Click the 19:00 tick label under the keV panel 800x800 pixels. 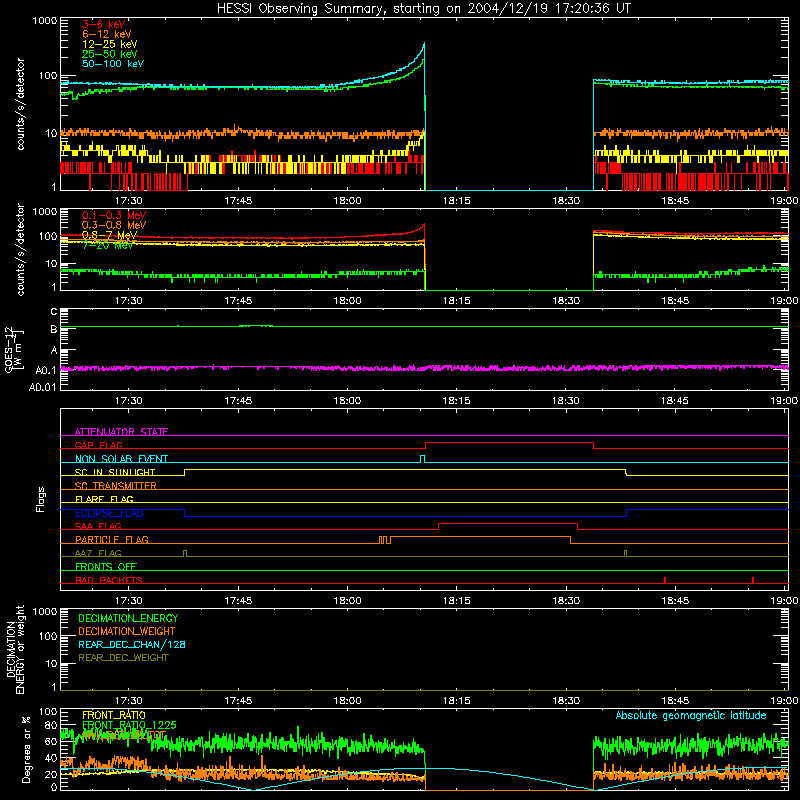[x=785, y=200]
